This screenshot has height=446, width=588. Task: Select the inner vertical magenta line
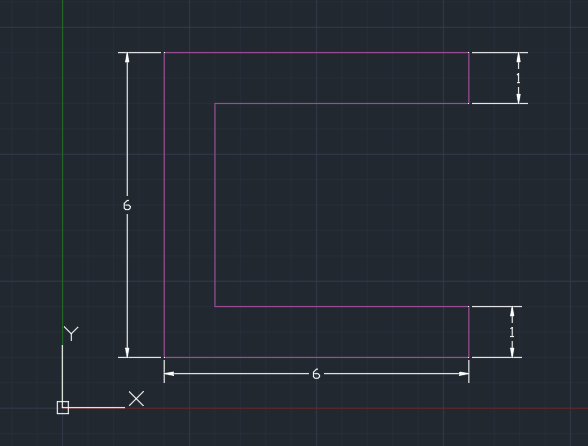[x=215, y=205]
